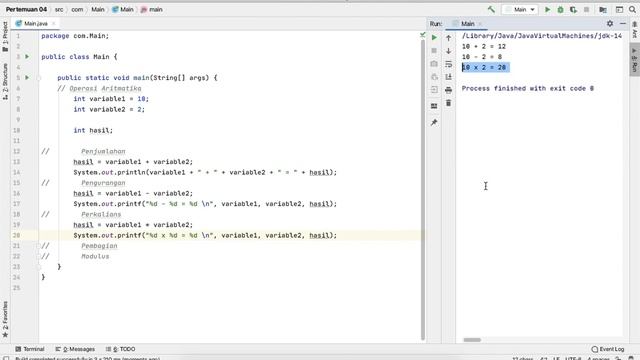
Task: Select the Main.java editor tab
Action: tap(36, 24)
